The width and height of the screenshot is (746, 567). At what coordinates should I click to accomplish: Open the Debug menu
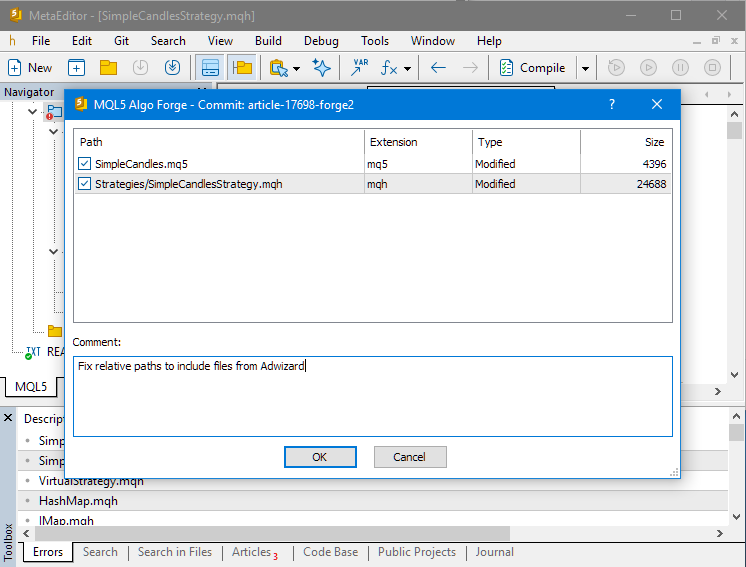[321, 41]
